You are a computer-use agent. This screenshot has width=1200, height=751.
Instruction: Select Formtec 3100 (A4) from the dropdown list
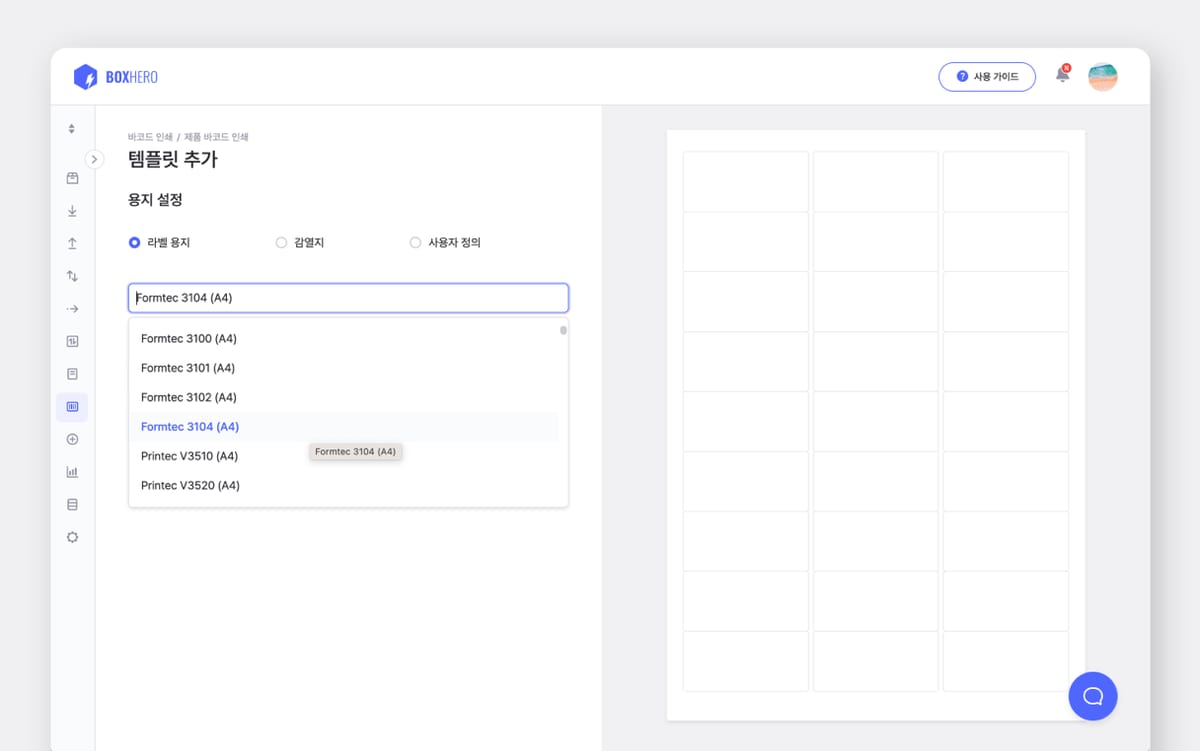(188, 338)
